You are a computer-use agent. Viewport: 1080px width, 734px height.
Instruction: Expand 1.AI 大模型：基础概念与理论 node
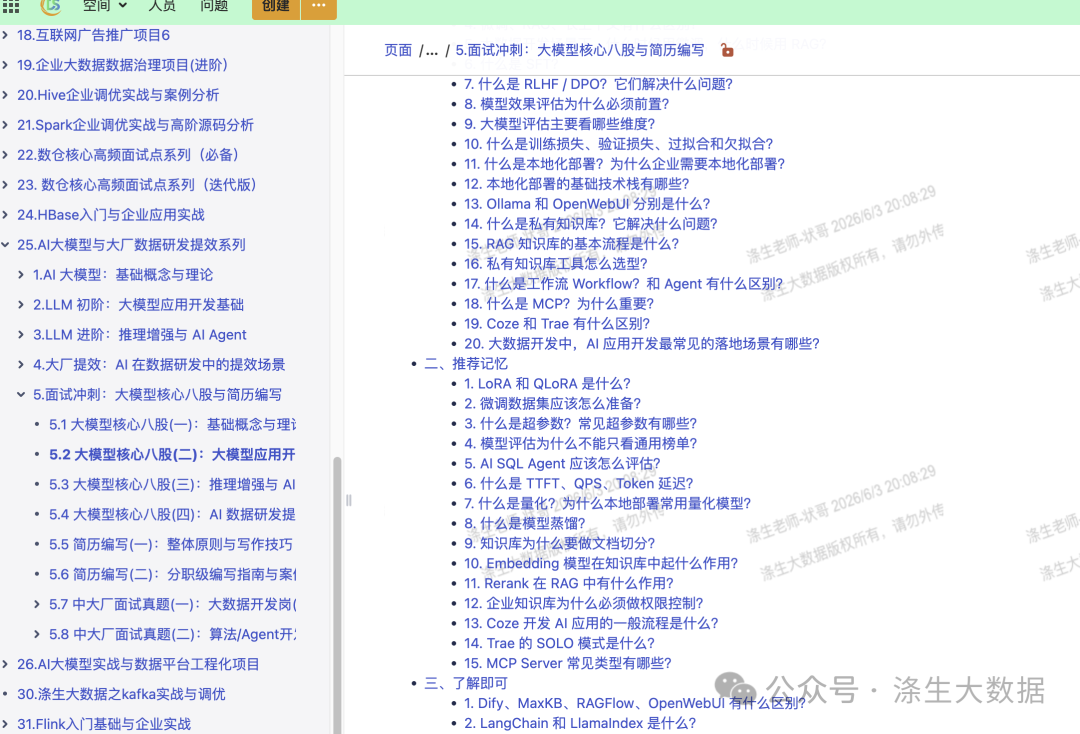tap(21, 275)
